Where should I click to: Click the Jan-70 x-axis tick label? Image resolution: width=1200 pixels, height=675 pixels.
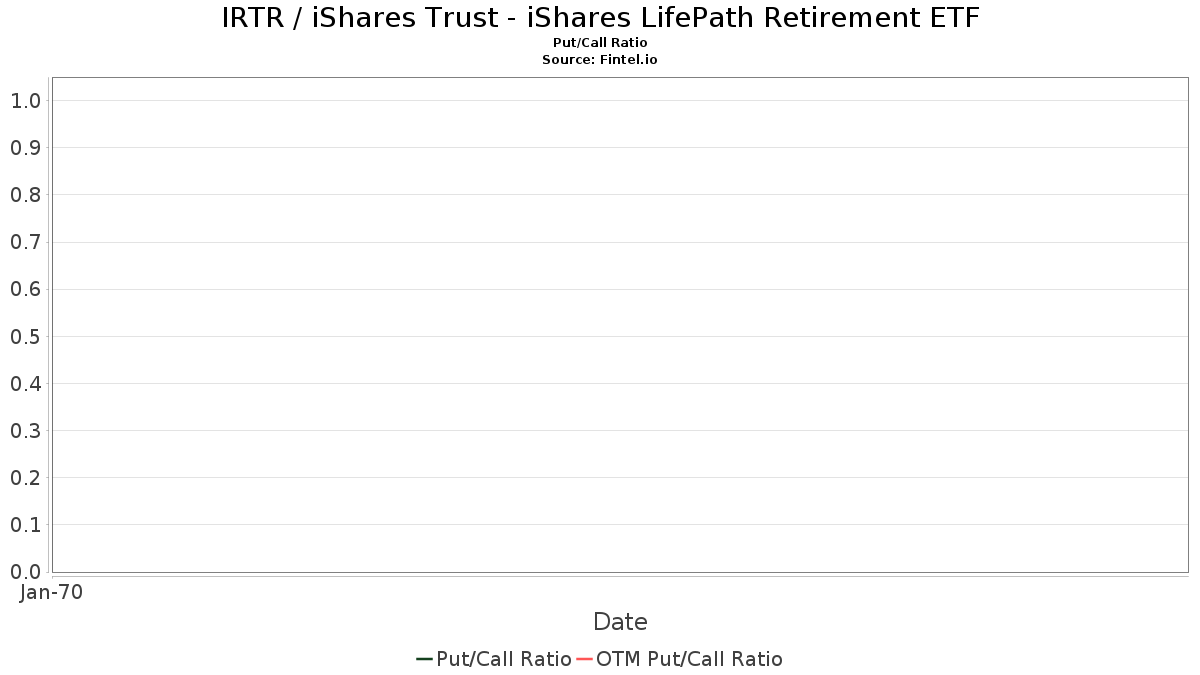[x=51, y=592]
